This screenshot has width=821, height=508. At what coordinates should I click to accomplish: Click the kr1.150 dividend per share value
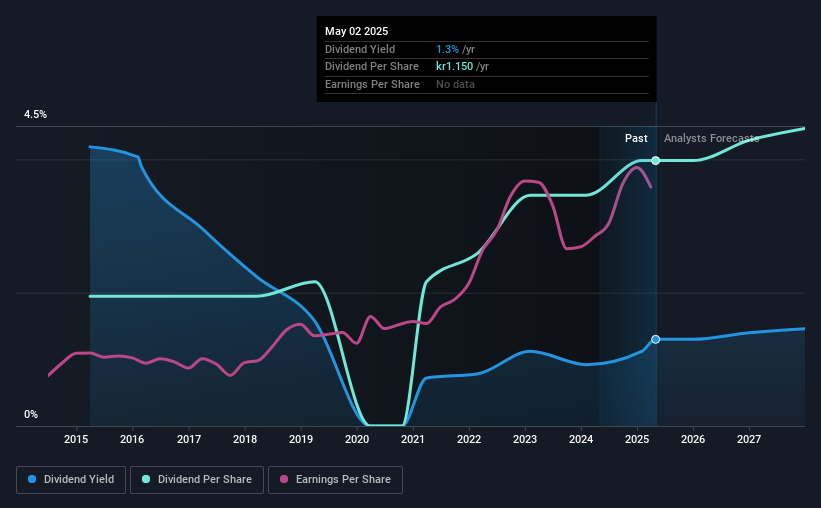tap(454, 67)
